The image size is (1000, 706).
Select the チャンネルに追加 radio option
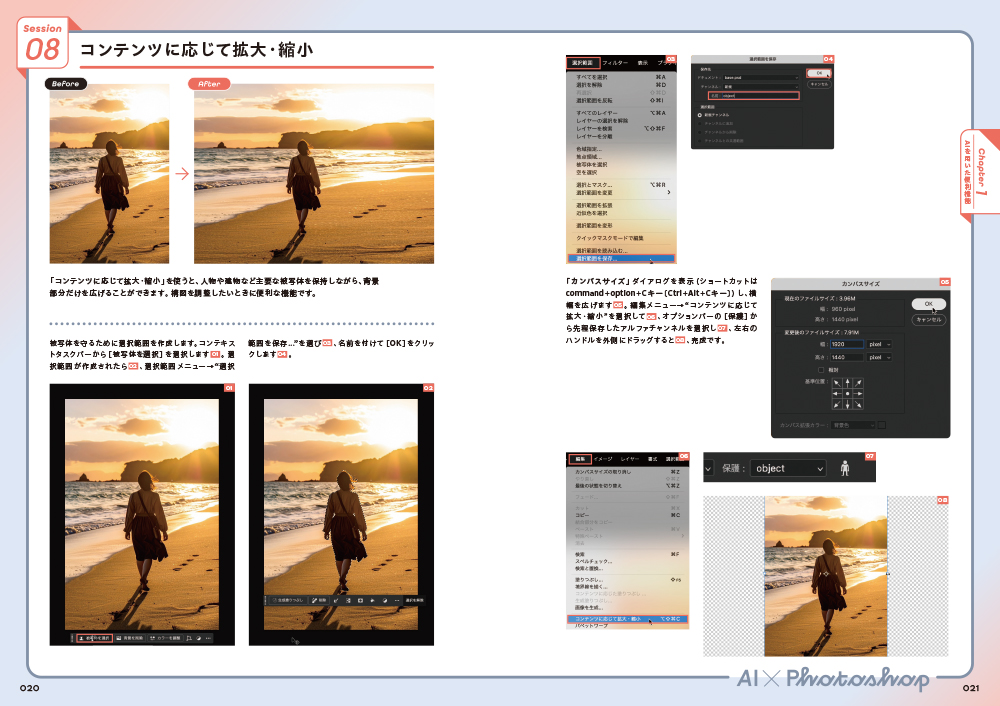pyautogui.click(x=700, y=123)
